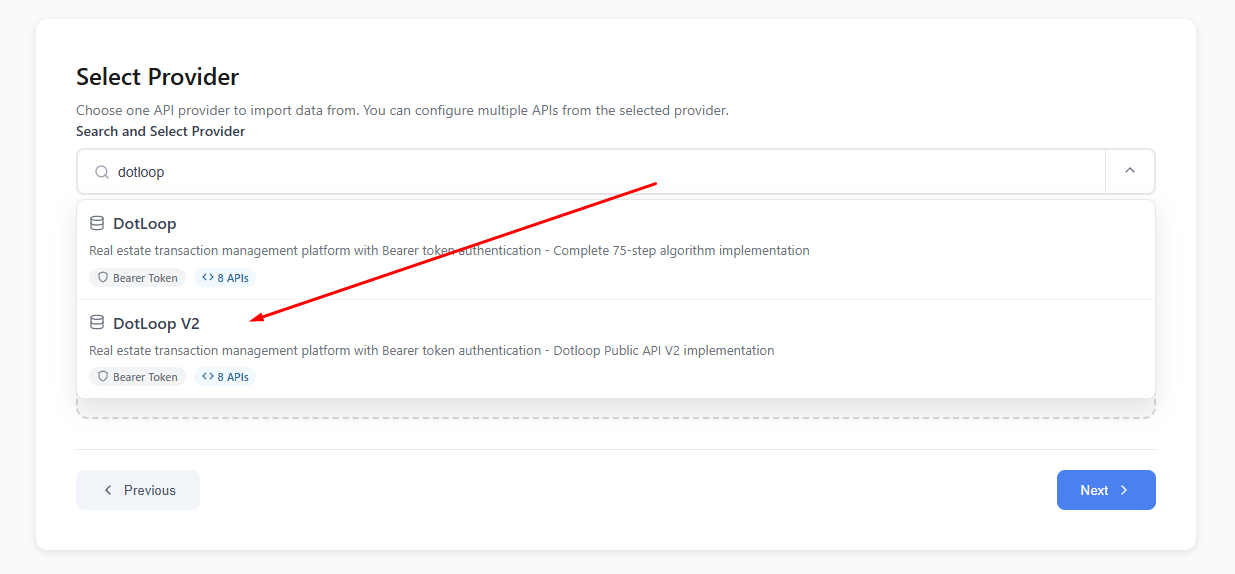Click the code brackets icon in DotLoop V2's APIs badge
The image size is (1235, 574).
(x=208, y=377)
